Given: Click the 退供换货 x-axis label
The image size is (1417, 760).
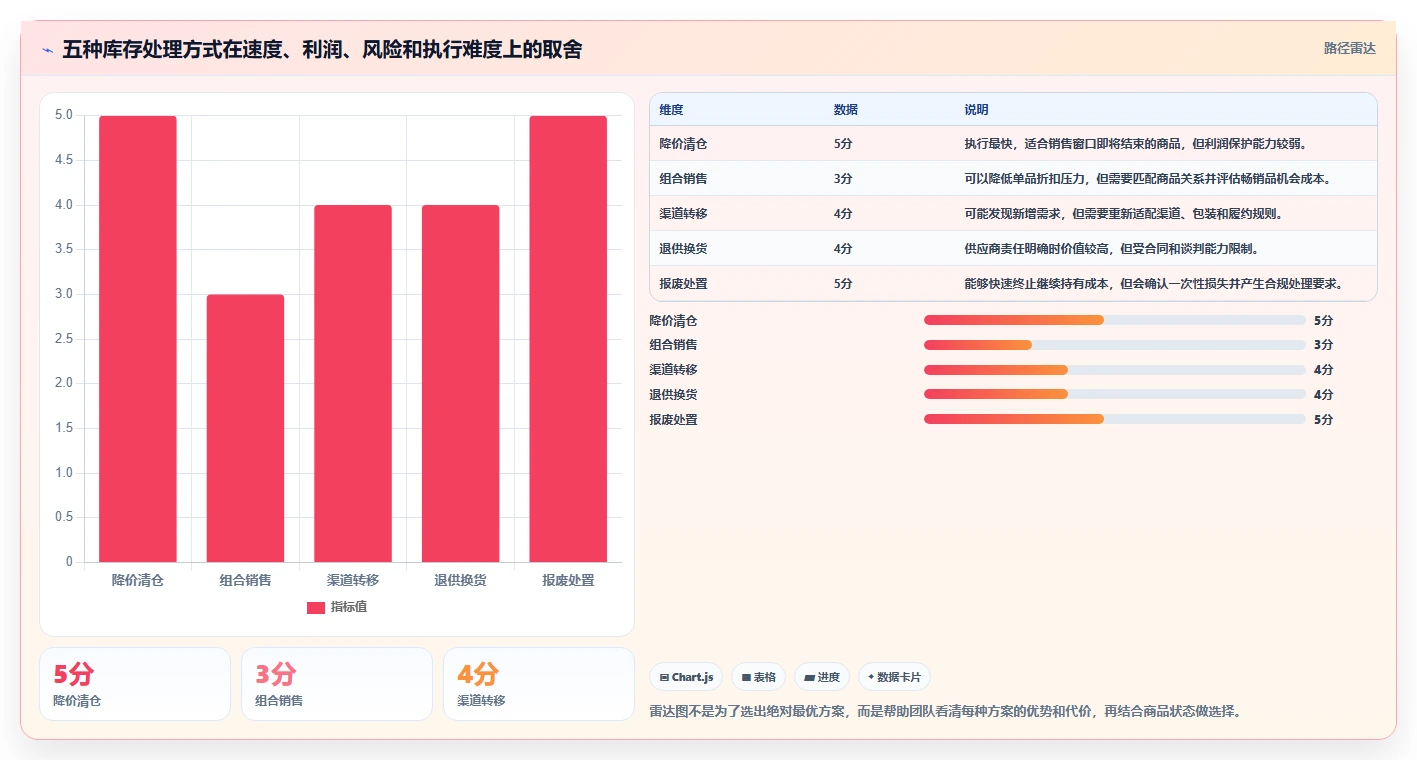Looking at the screenshot, I should 460,580.
